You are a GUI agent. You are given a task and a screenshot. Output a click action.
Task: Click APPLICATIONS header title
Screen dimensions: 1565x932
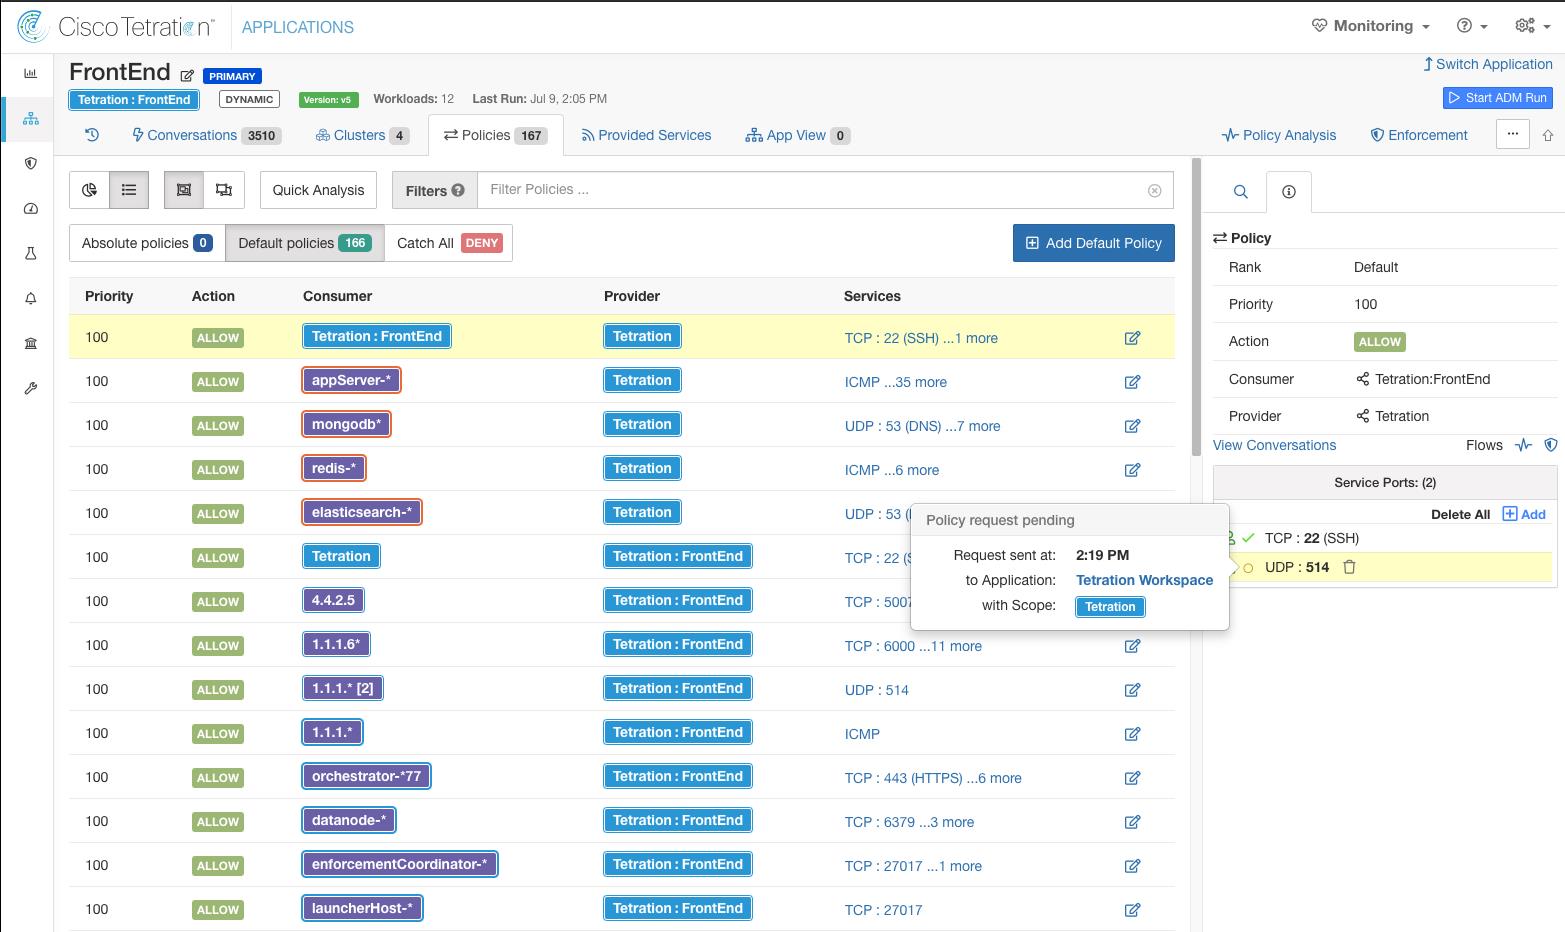tap(298, 27)
